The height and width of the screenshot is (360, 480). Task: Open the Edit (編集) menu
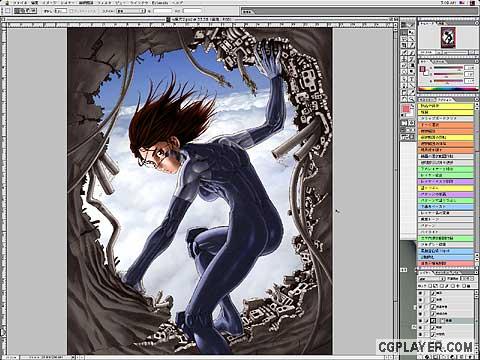35,3
